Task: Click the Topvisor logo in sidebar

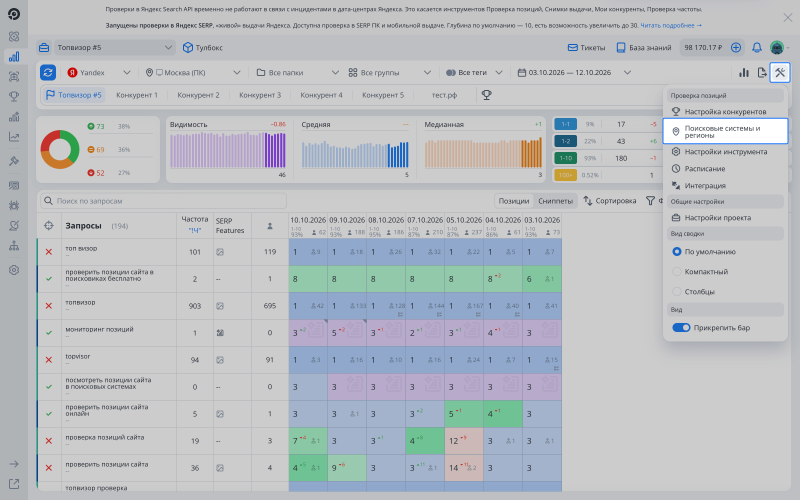Action: (x=14, y=14)
